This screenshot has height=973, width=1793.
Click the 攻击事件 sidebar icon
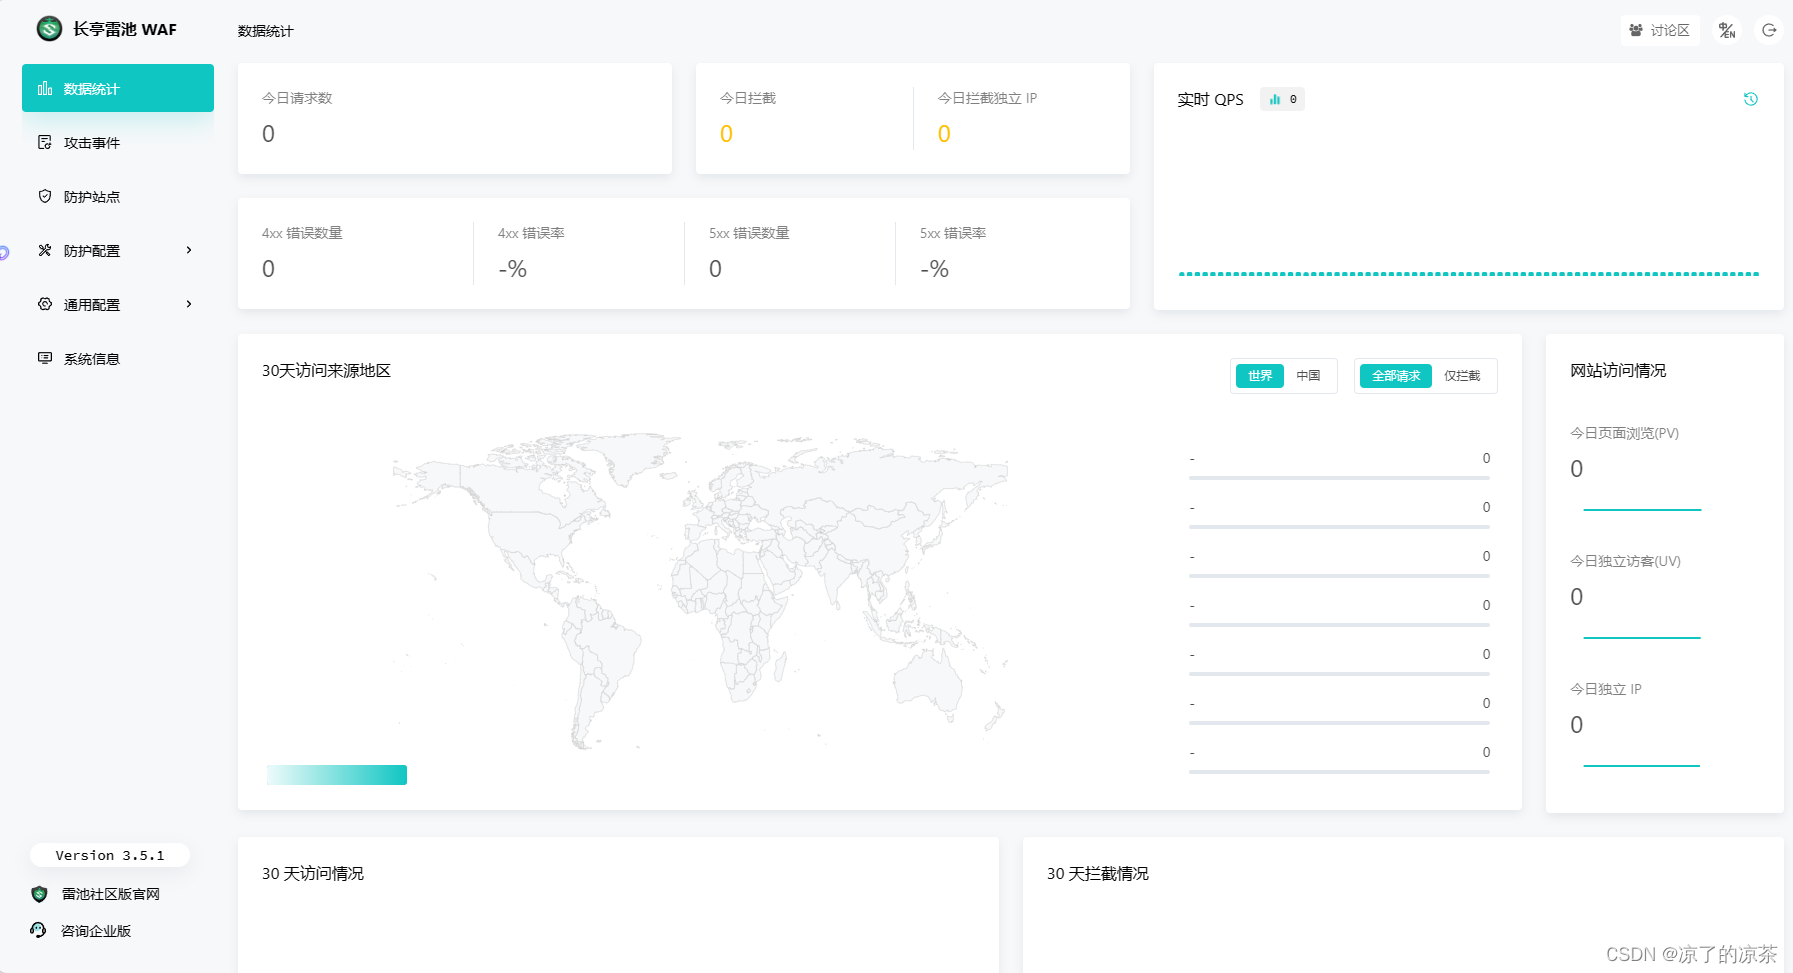45,142
